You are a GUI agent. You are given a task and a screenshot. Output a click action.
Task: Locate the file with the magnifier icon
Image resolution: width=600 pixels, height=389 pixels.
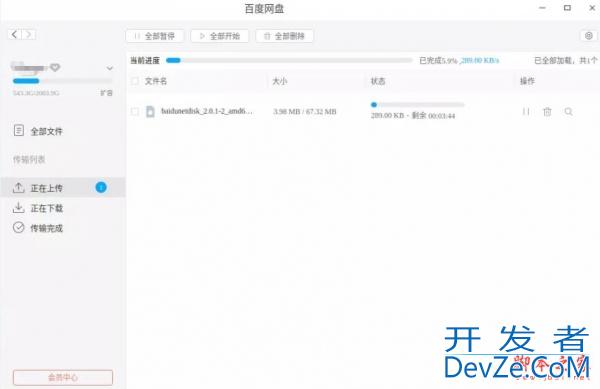coord(569,112)
